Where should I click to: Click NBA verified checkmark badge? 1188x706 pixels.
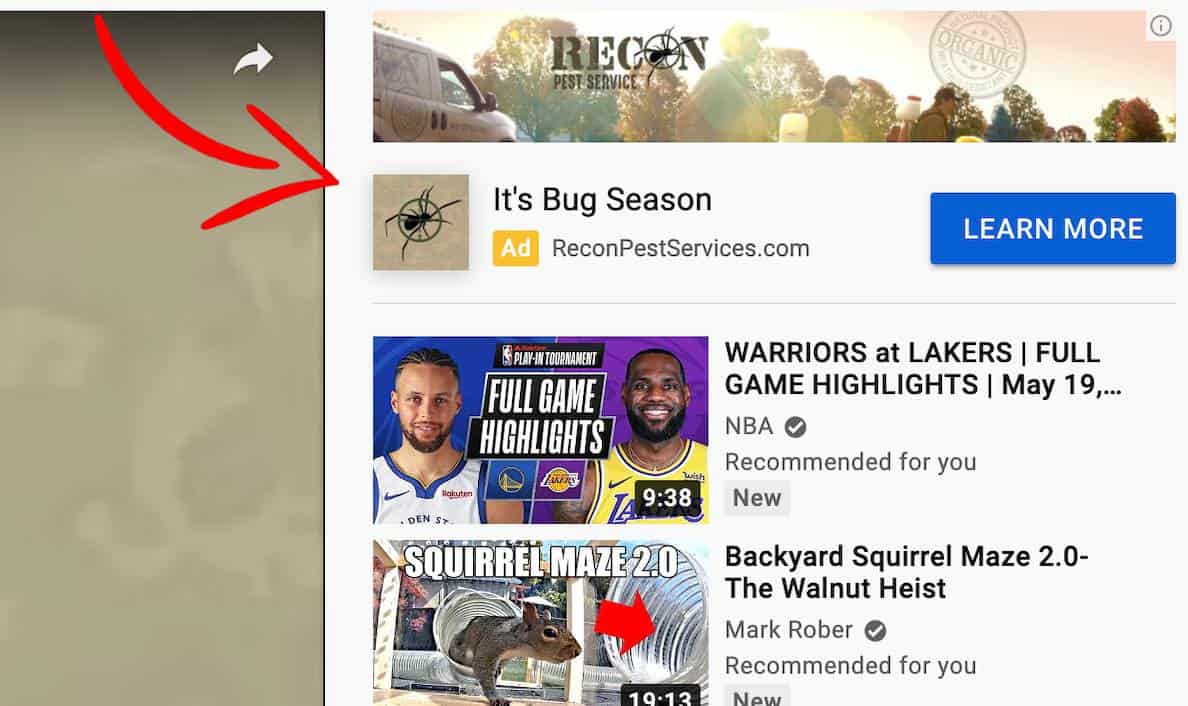[795, 427]
